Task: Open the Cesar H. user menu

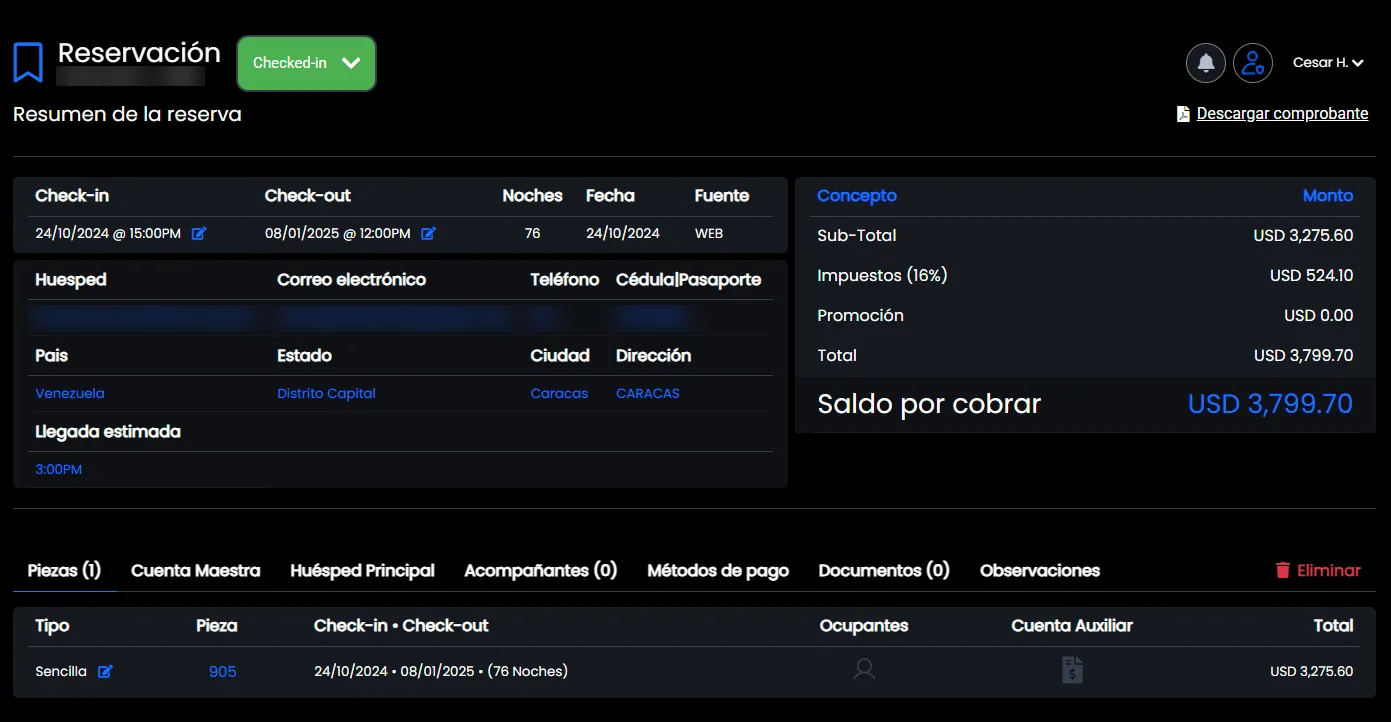Action: coord(1328,63)
